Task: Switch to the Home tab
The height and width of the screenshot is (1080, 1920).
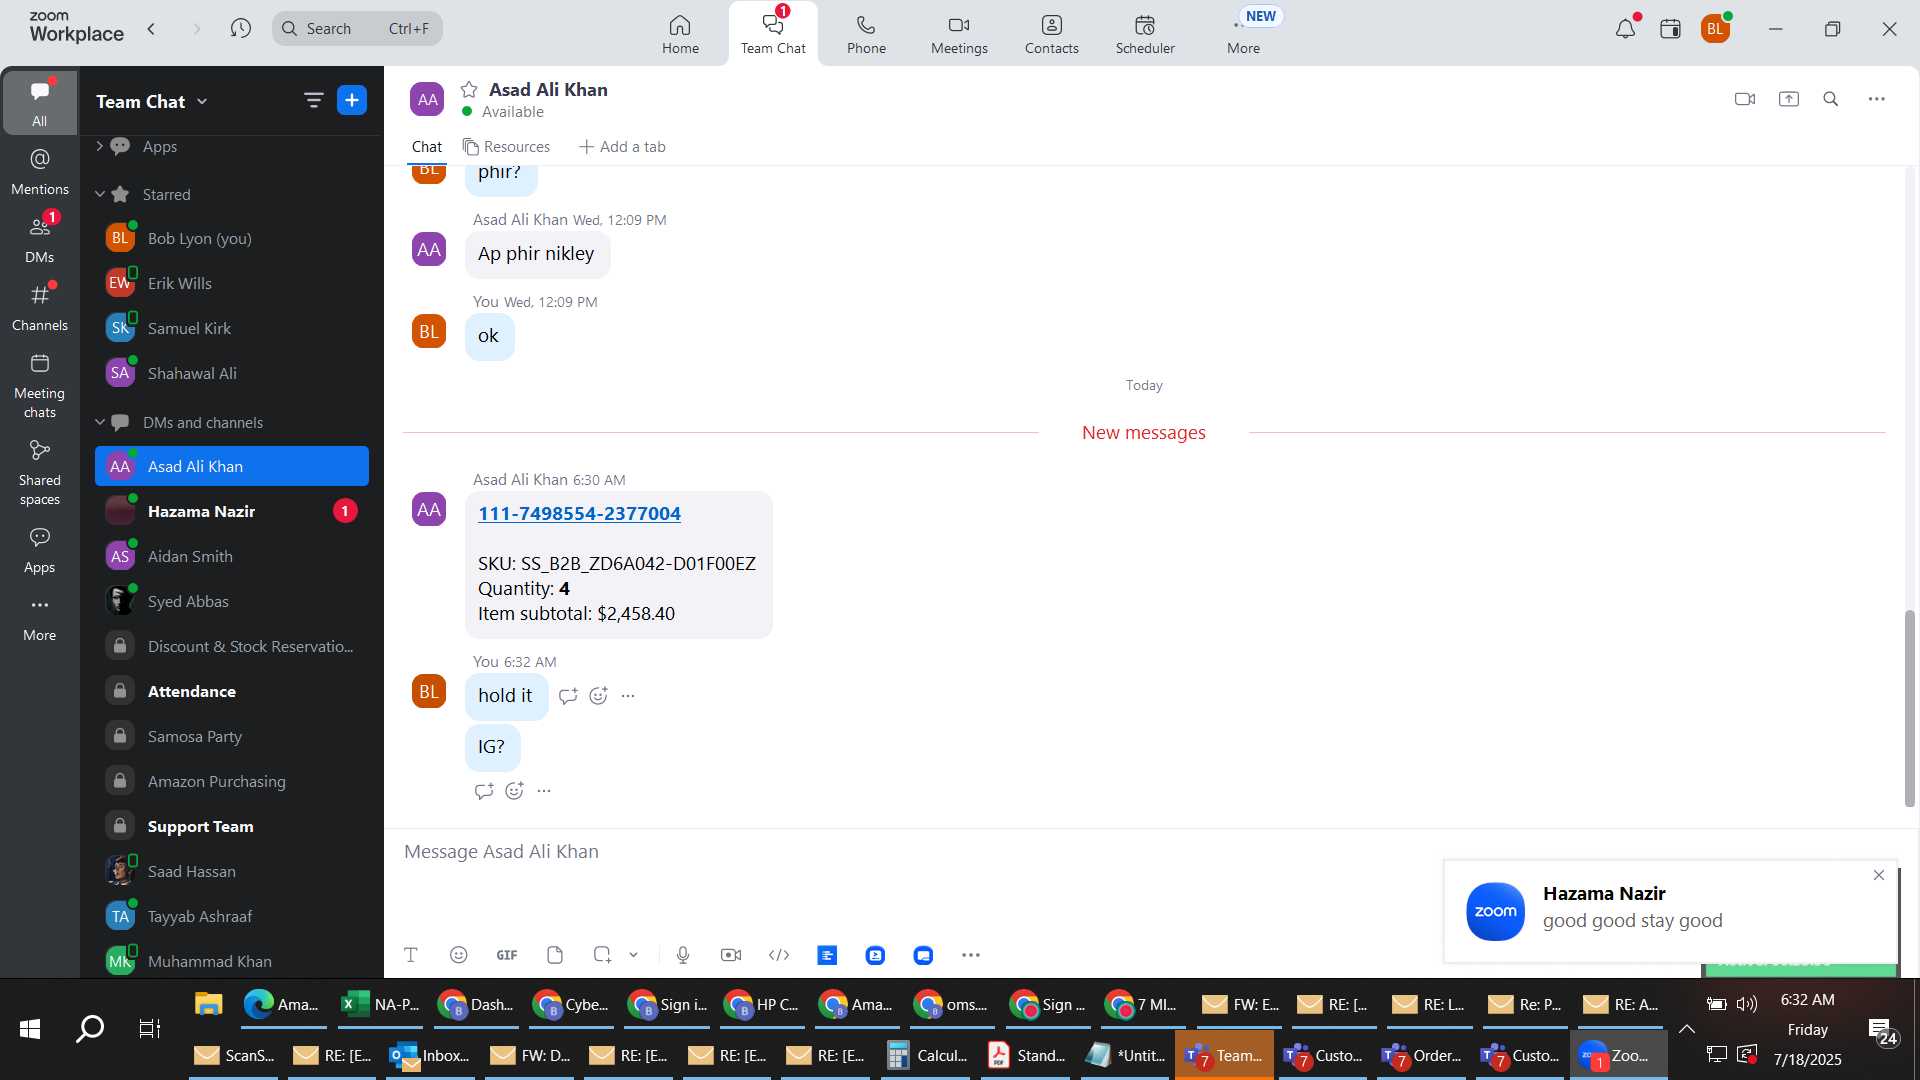Action: (680, 34)
